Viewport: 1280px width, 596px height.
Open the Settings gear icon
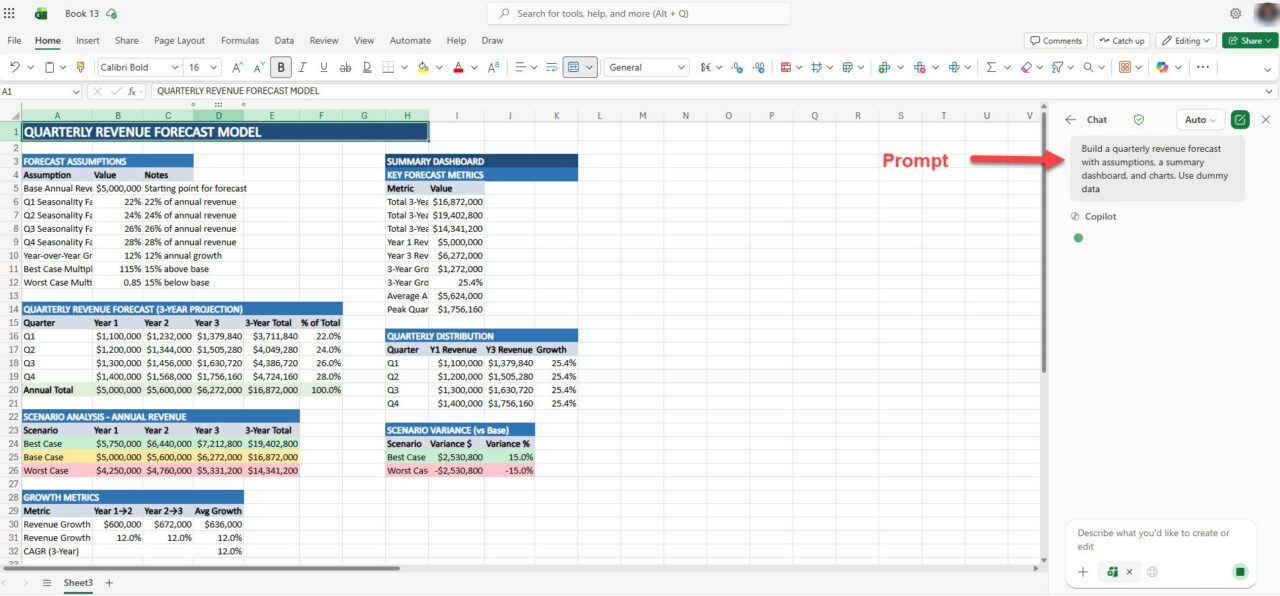coord(1236,13)
